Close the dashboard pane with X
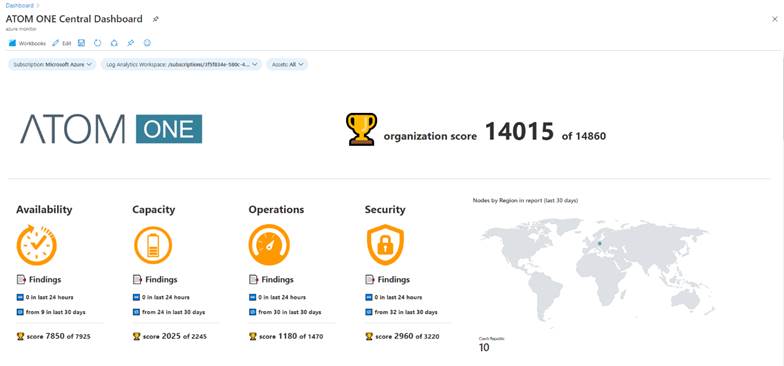The image size is (784, 366). point(774,19)
